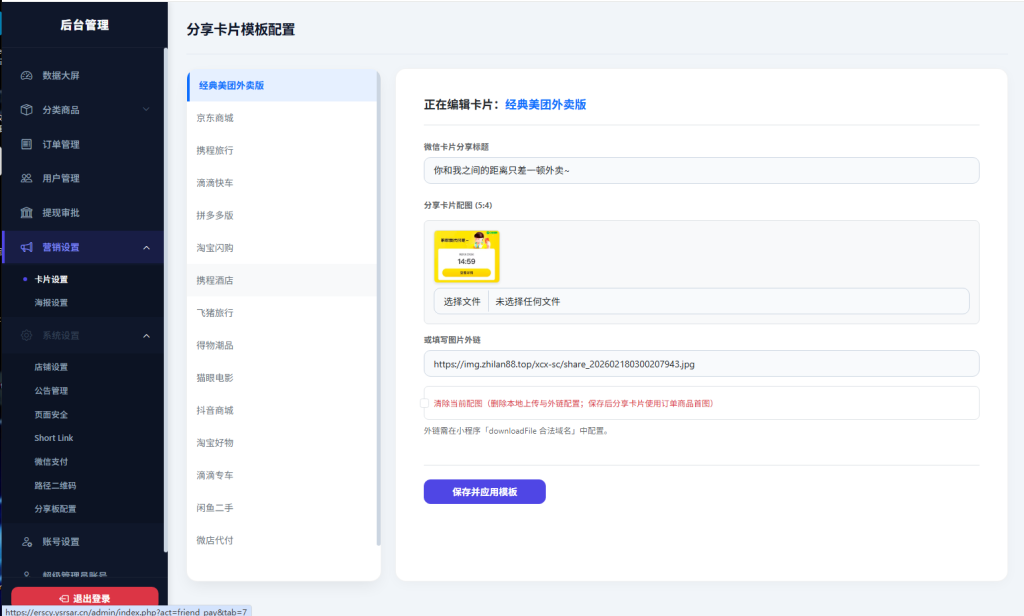Tick the 清除当前配图 checkbox

point(424,403)
